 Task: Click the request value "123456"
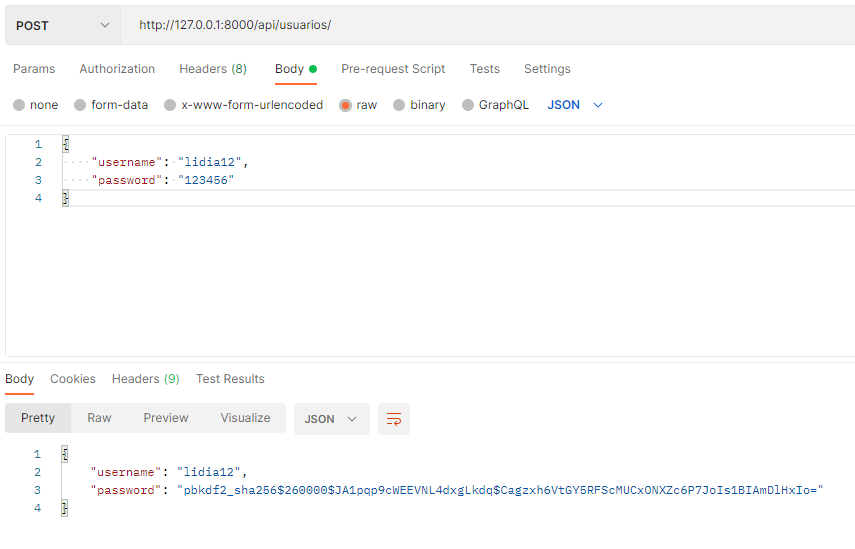[206, 180]
